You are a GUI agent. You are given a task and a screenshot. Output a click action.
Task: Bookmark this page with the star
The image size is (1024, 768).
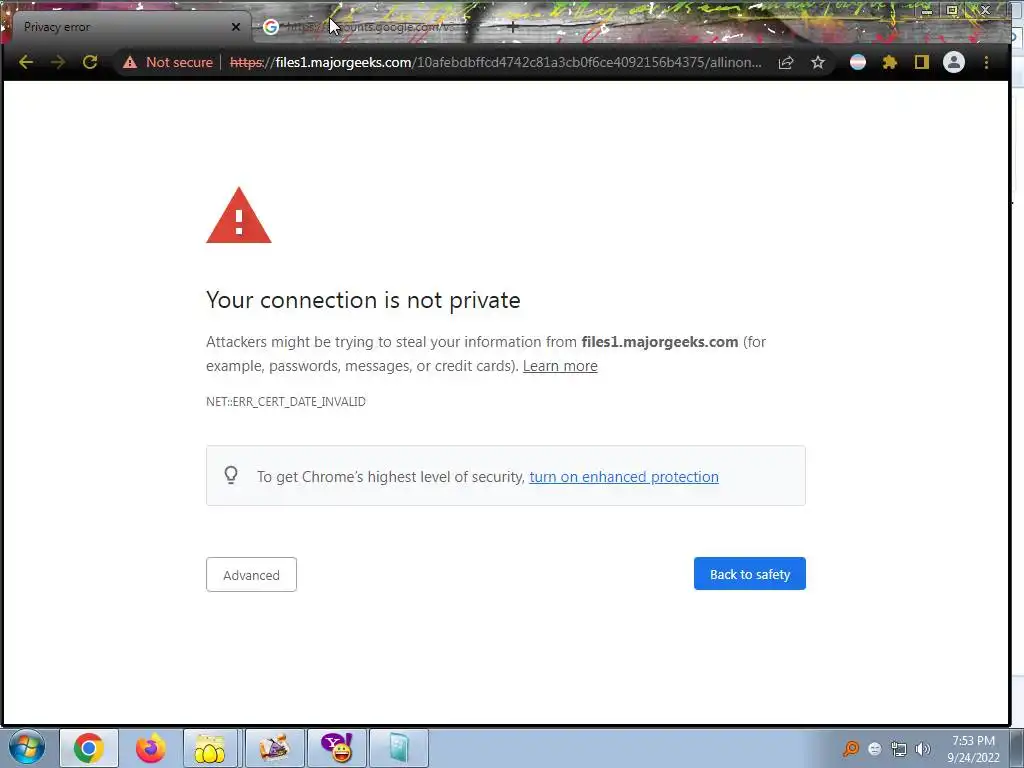click(818, 62)
